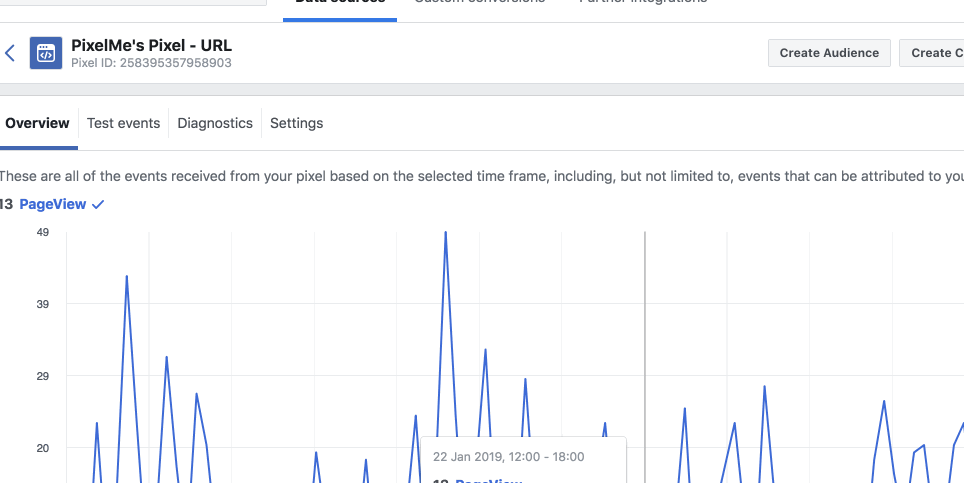Go to the Settings tab
This screenshot has width=964, height=483.
(296, 123)
